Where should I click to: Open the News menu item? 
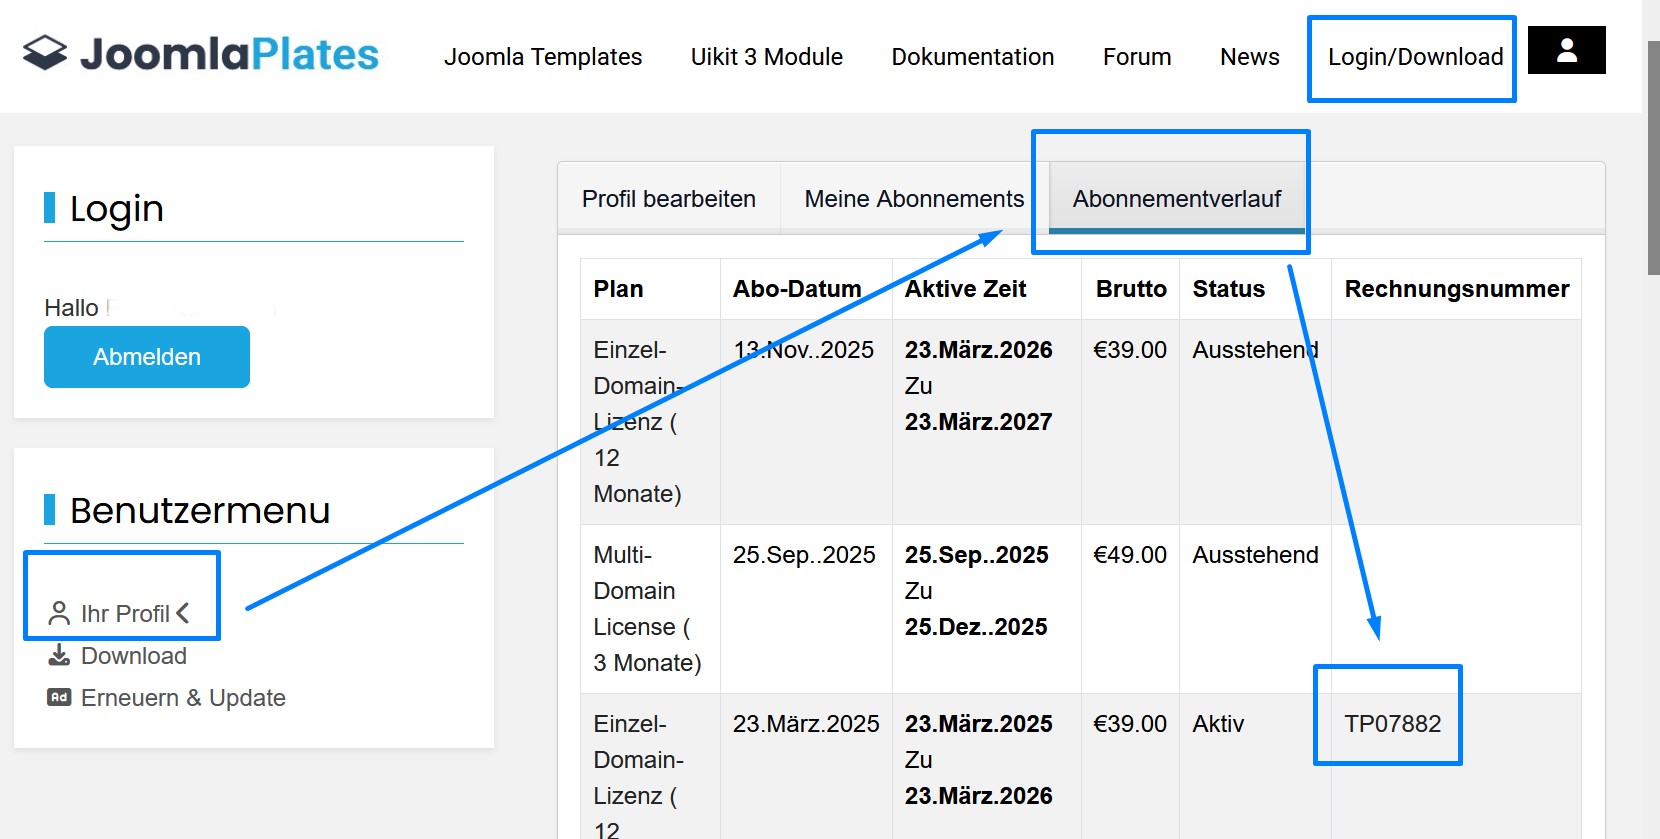[x=1249, y=57]
